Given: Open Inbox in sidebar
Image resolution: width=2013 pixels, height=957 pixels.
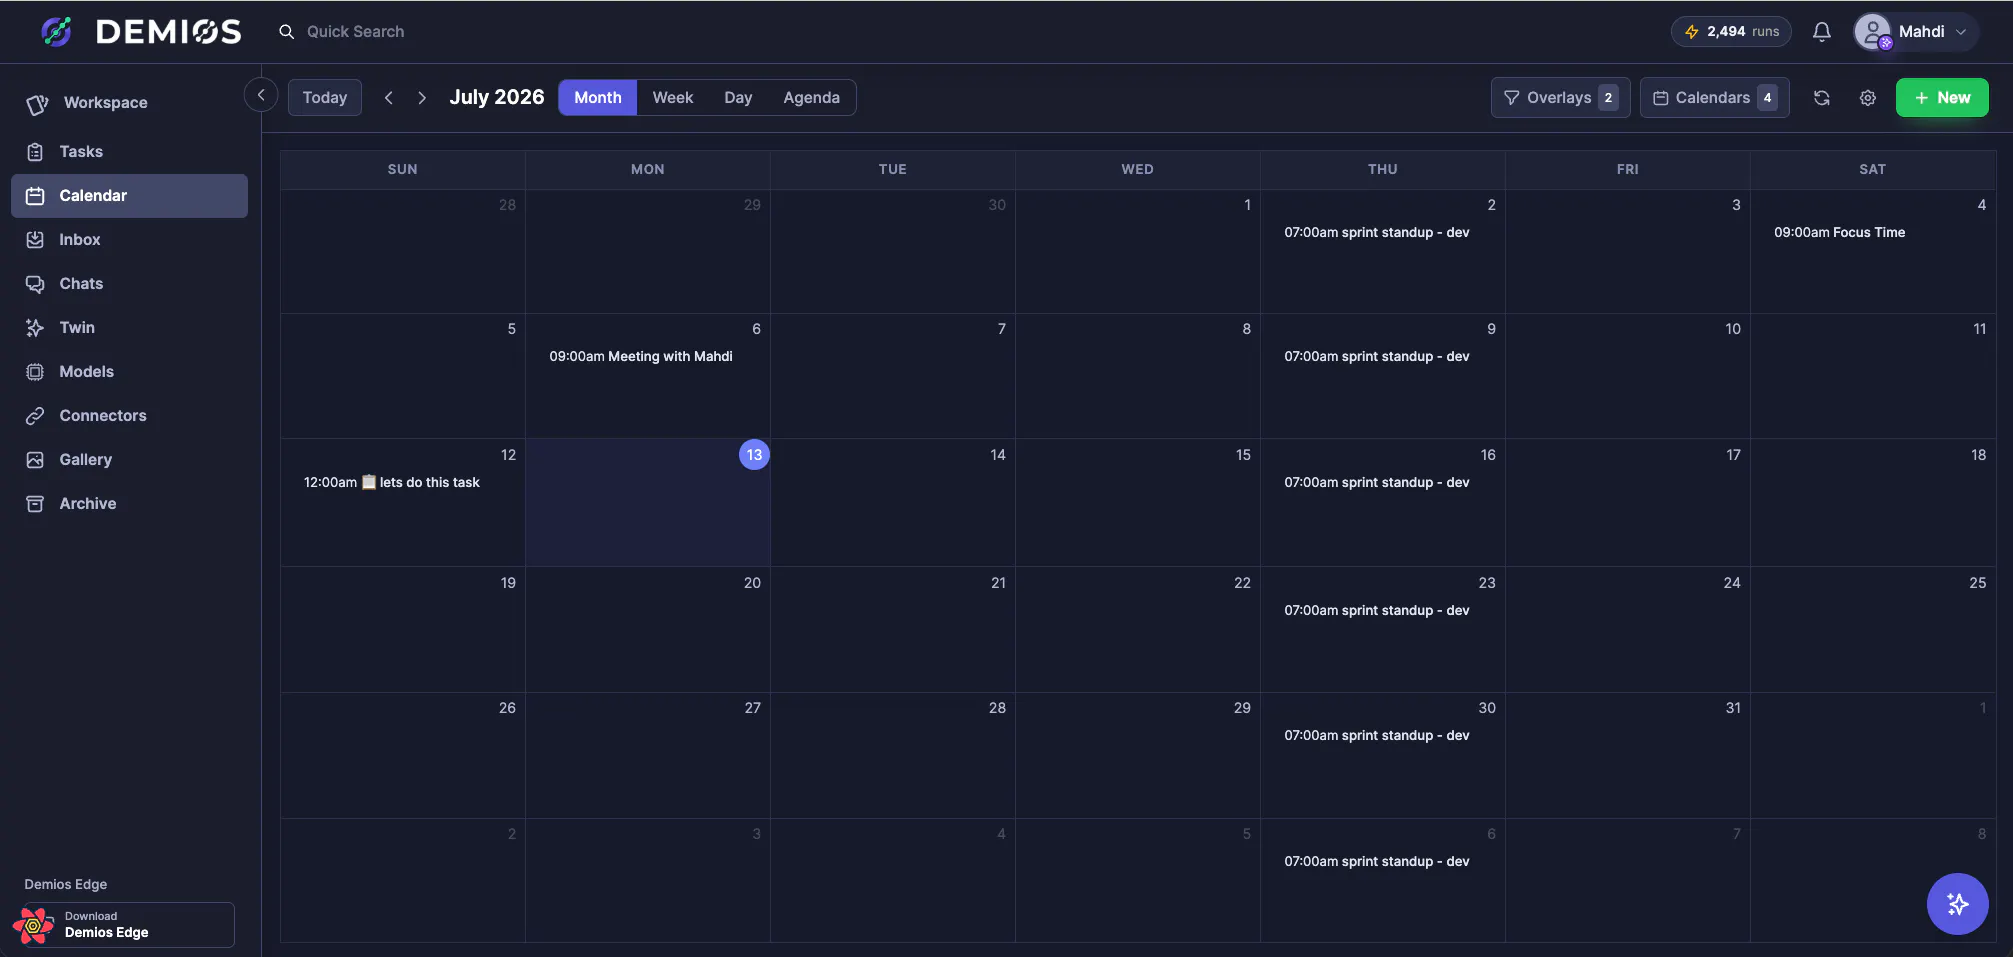Looking at the screenshot, I should (130, 240).
